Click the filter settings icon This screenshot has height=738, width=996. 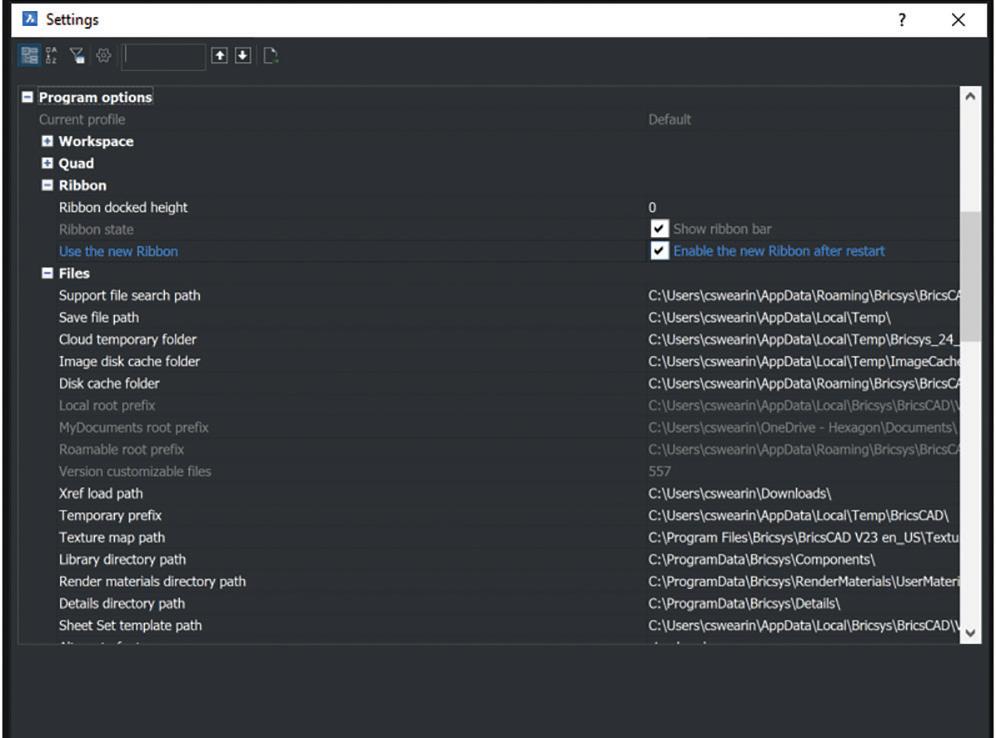pyautogui.click(x=77, y=56)
